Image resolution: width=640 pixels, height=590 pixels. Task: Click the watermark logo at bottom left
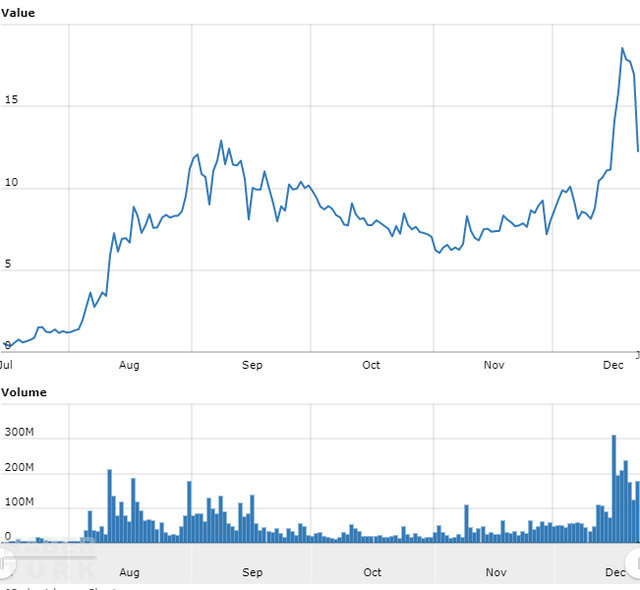50,558
